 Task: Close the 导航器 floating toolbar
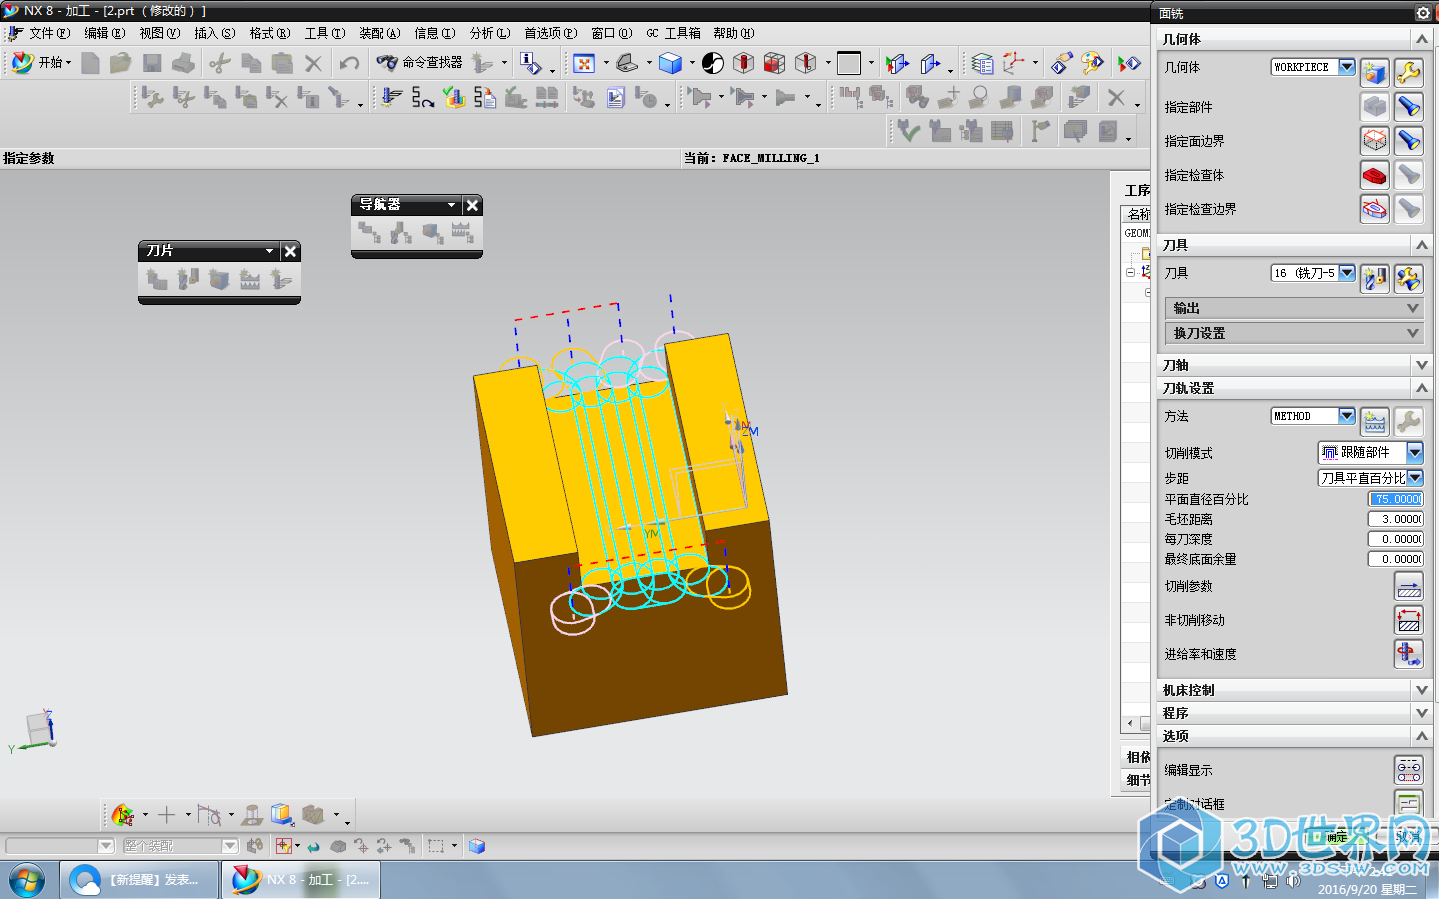point(473,205)
